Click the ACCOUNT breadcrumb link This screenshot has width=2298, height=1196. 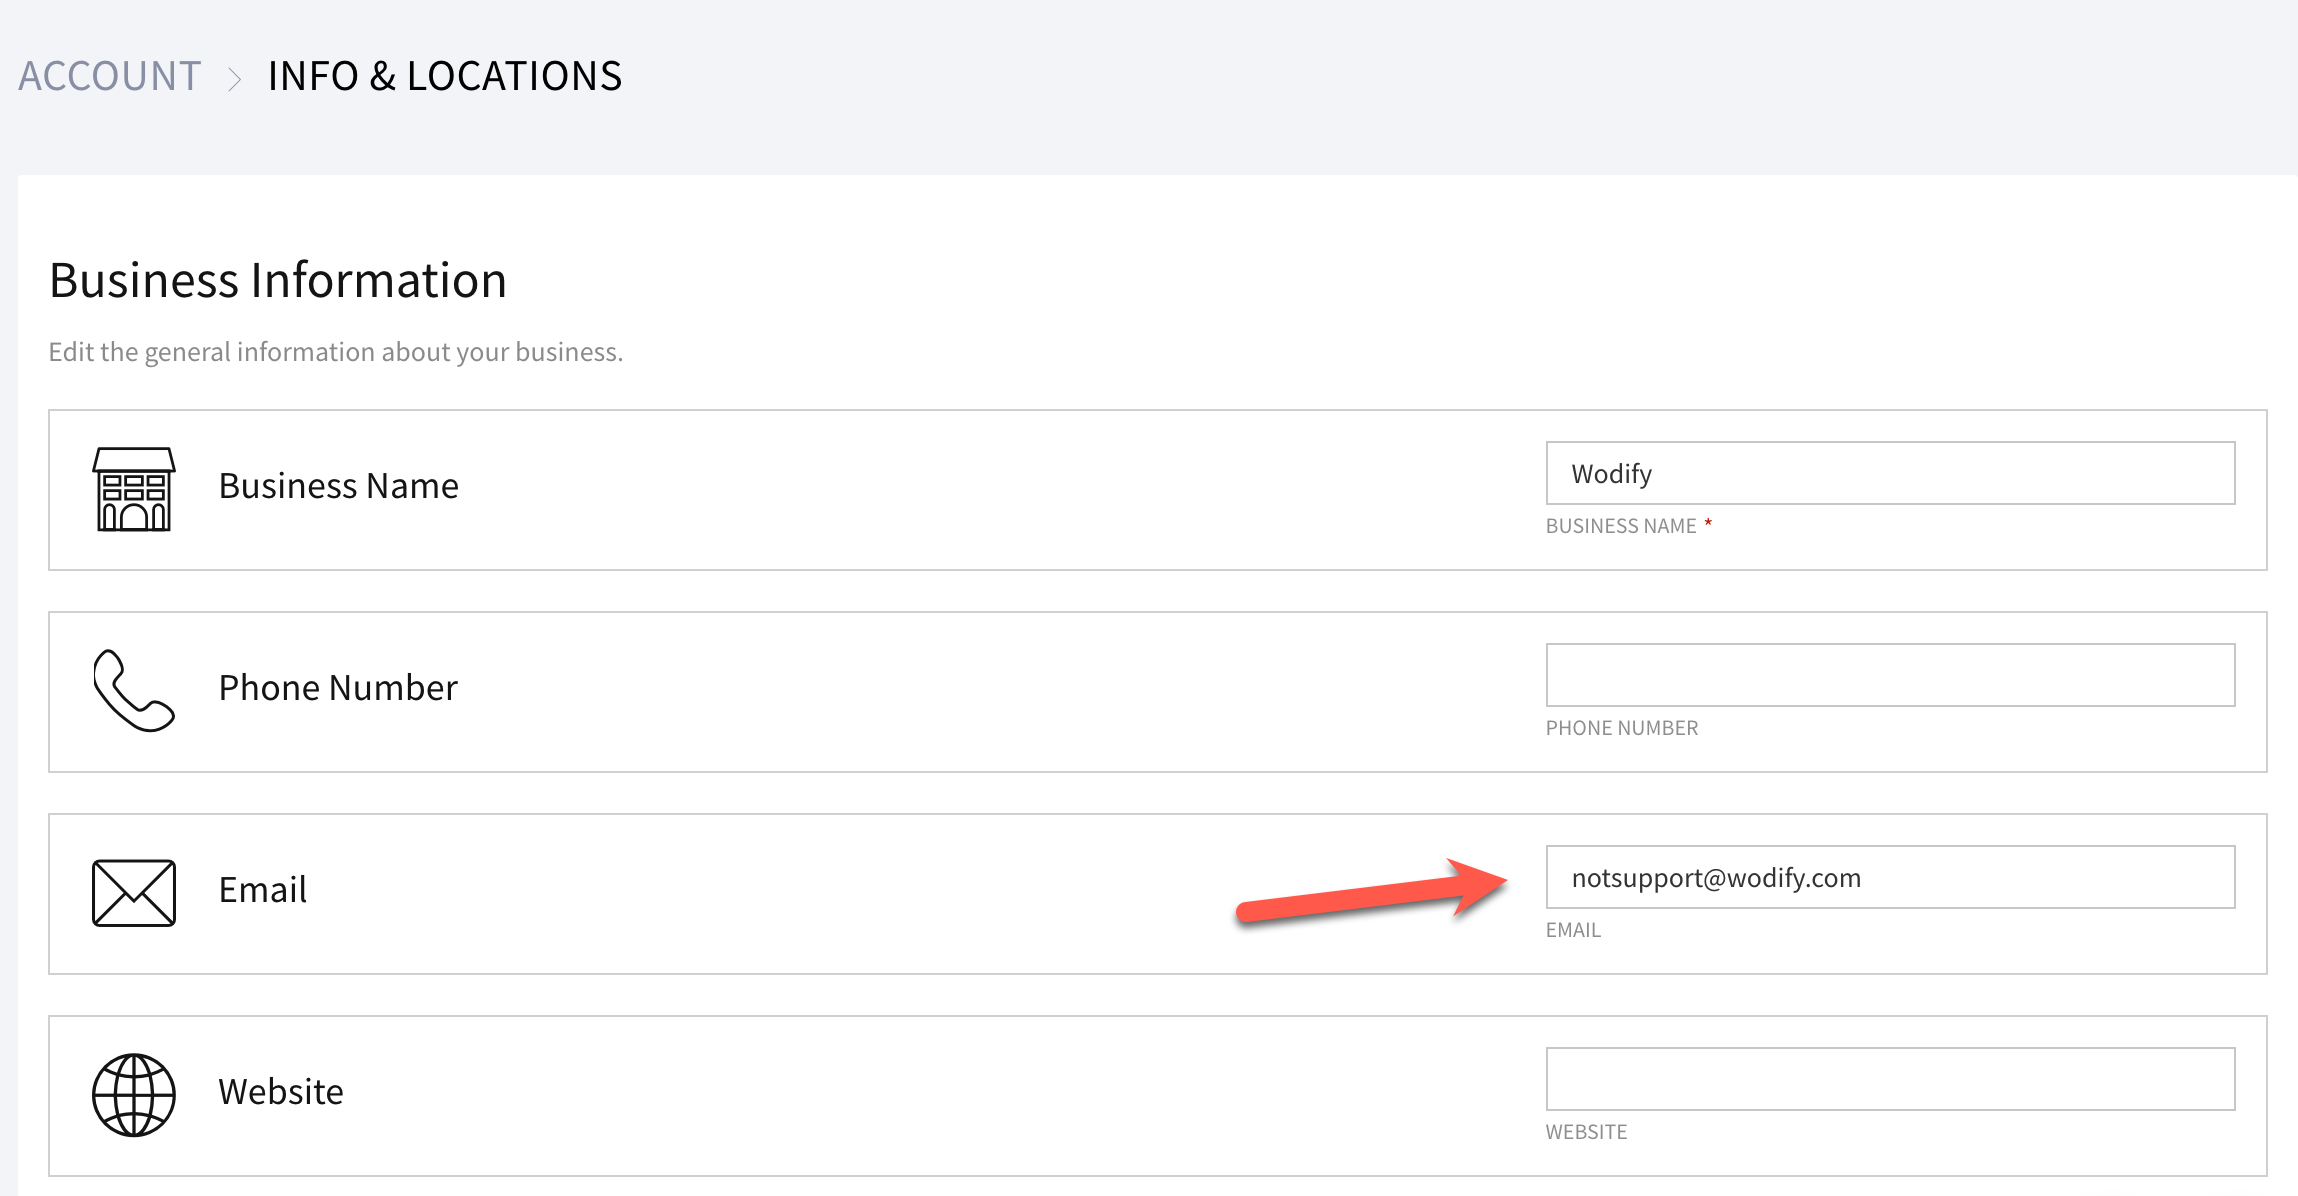pyautogui.click(x=110, y=76)
